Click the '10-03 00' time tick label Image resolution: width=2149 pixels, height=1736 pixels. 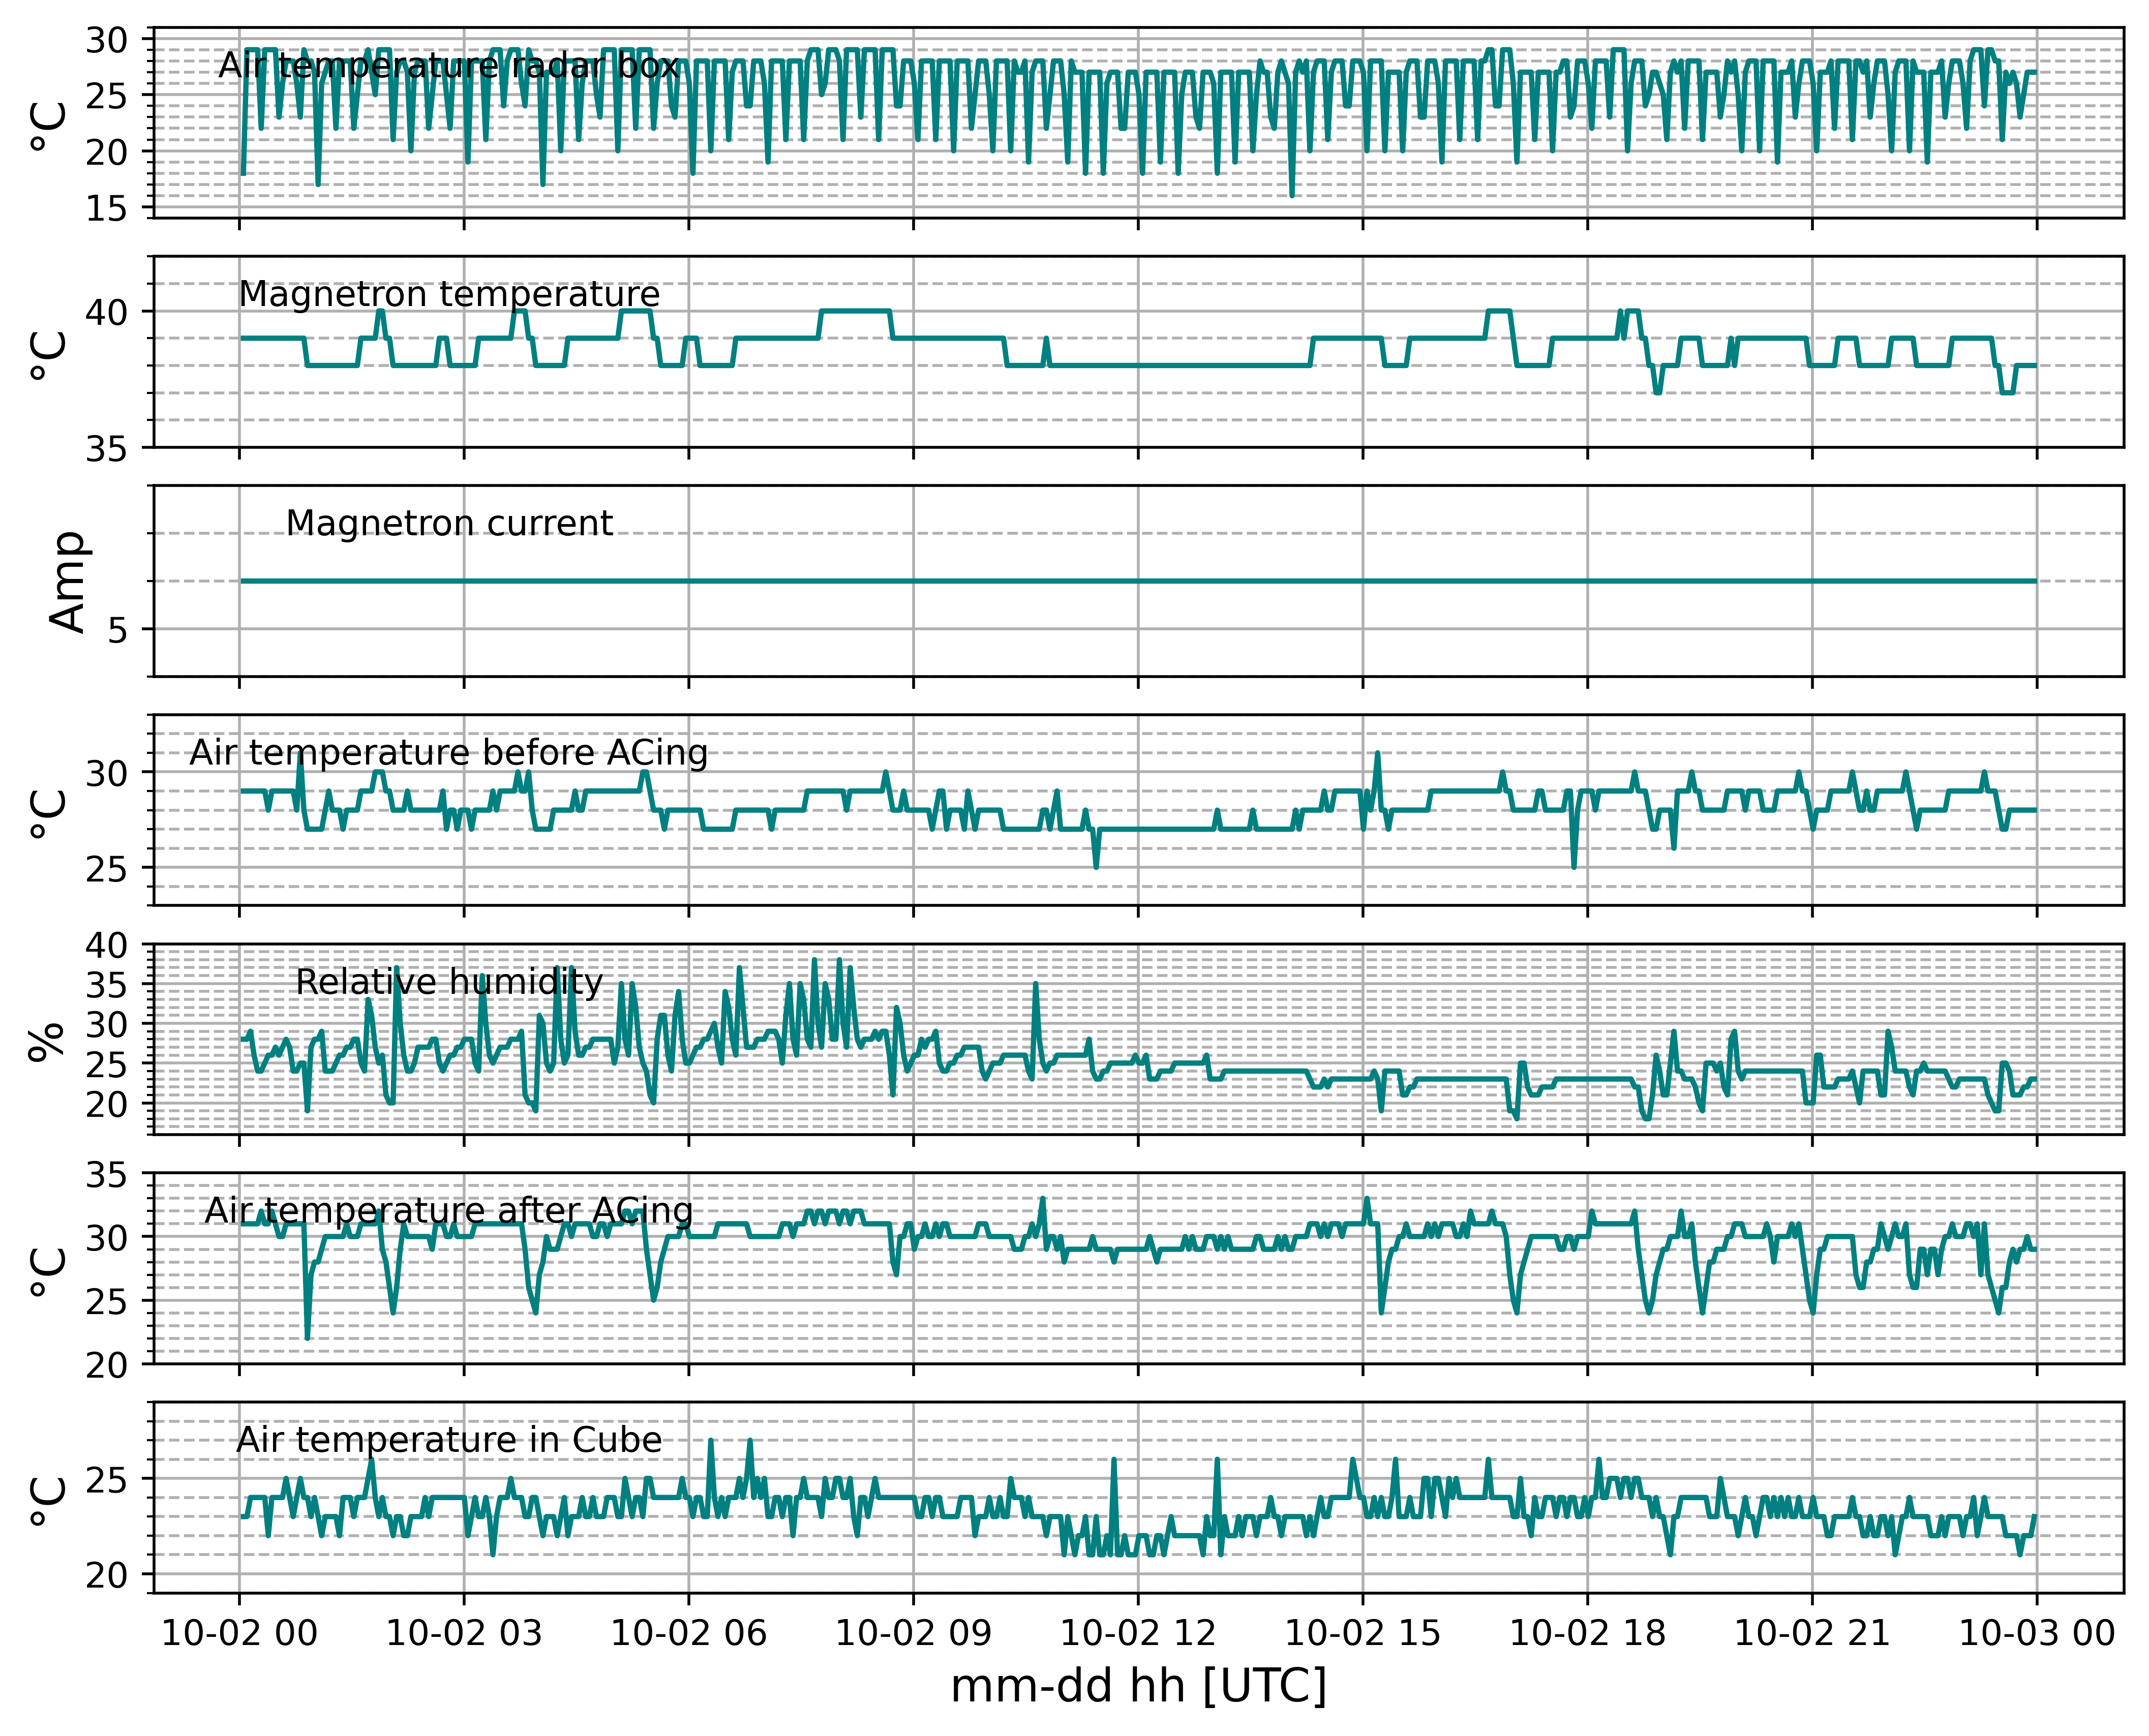pyautogui.click(x=2037, y=1633)
